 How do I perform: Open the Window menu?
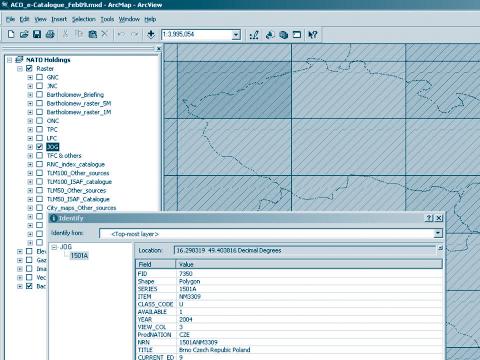tap(129, 19)
